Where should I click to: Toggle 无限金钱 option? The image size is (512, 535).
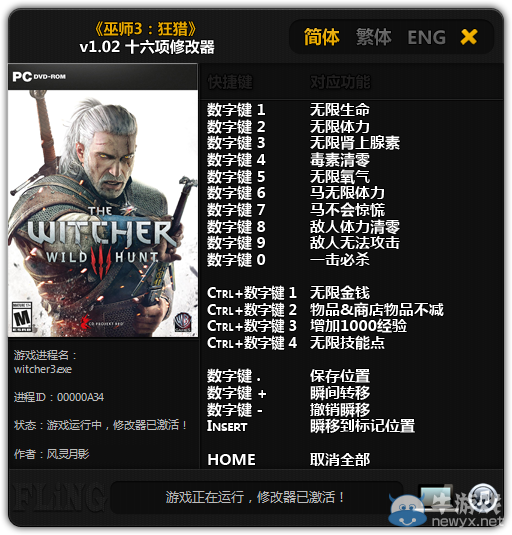pos(340,293)
